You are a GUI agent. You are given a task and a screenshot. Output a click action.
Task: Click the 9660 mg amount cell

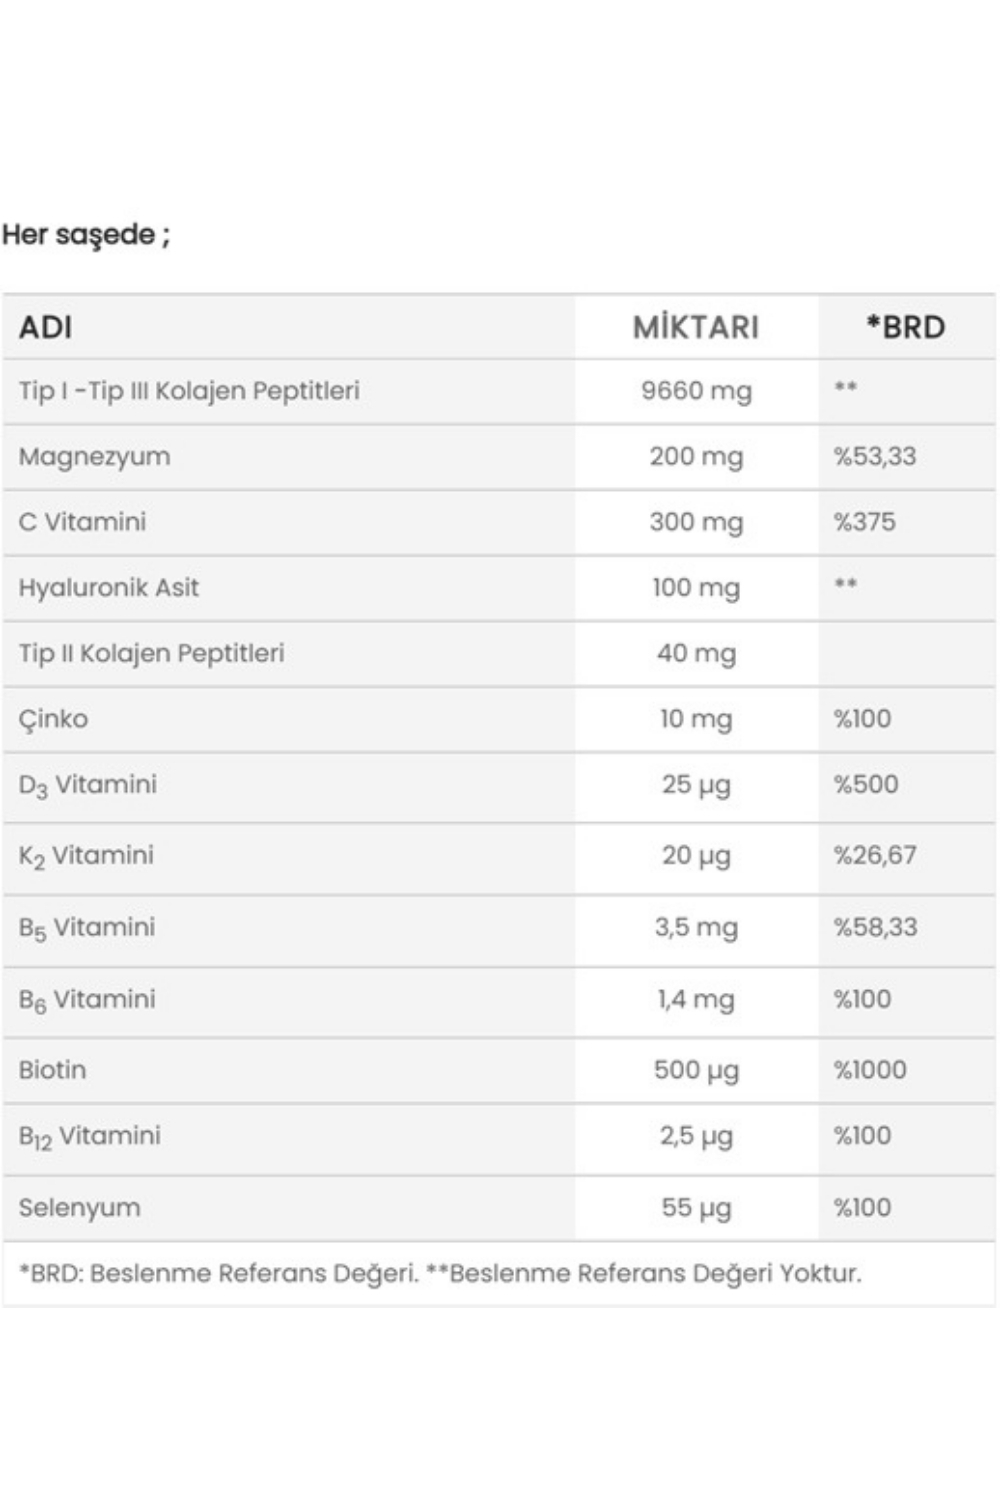pyautogui.click(x=696, y=391)
